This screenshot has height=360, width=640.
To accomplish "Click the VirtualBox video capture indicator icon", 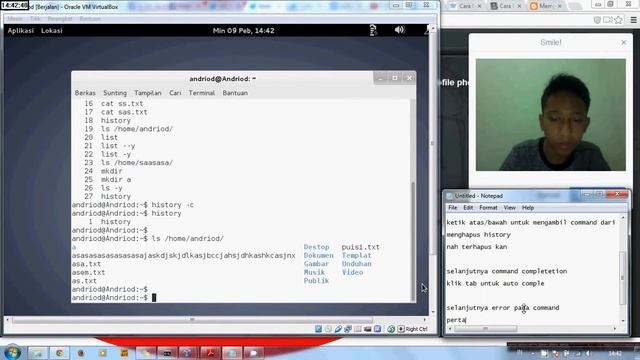I will pos(378,329).
